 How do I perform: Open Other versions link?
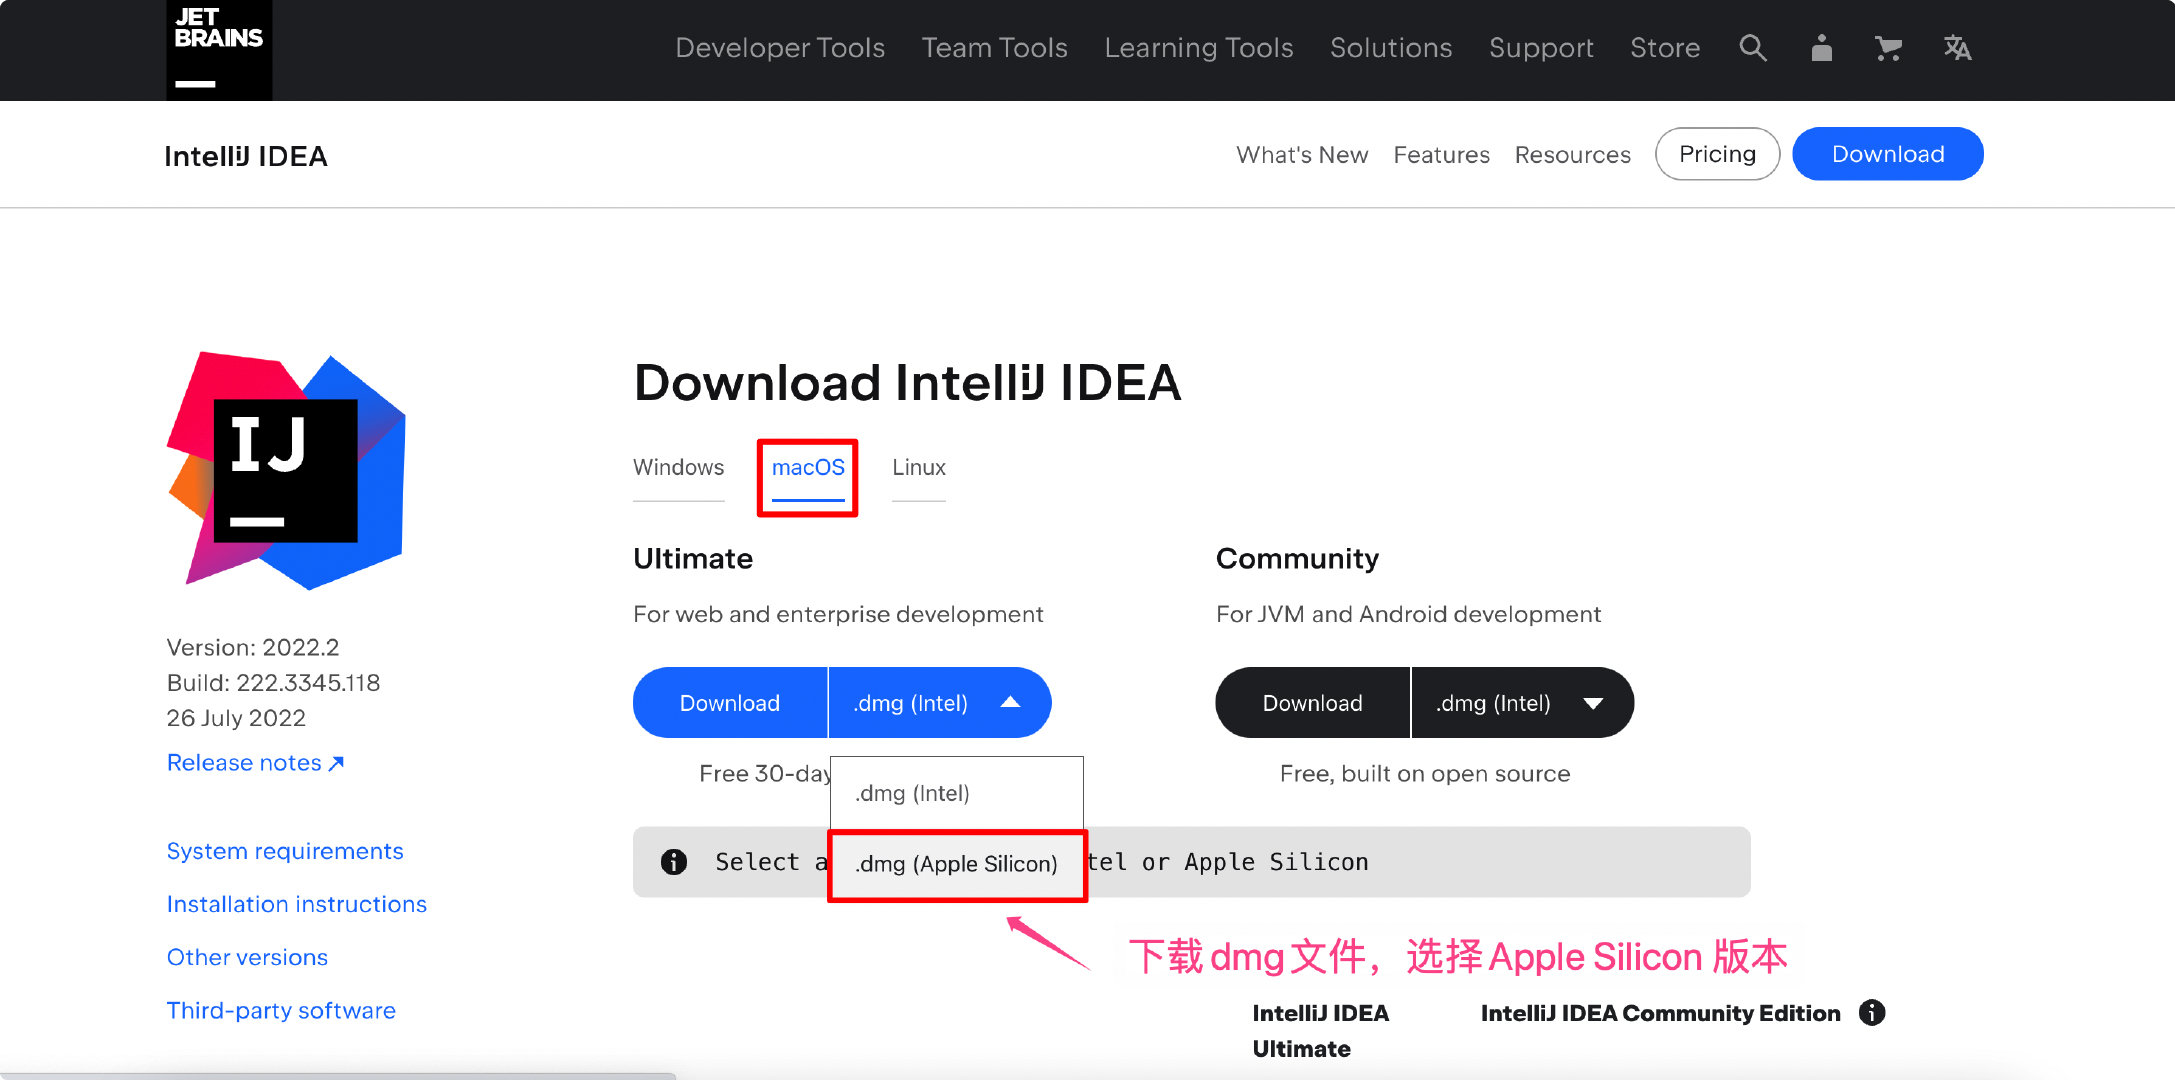click(247, 957)
